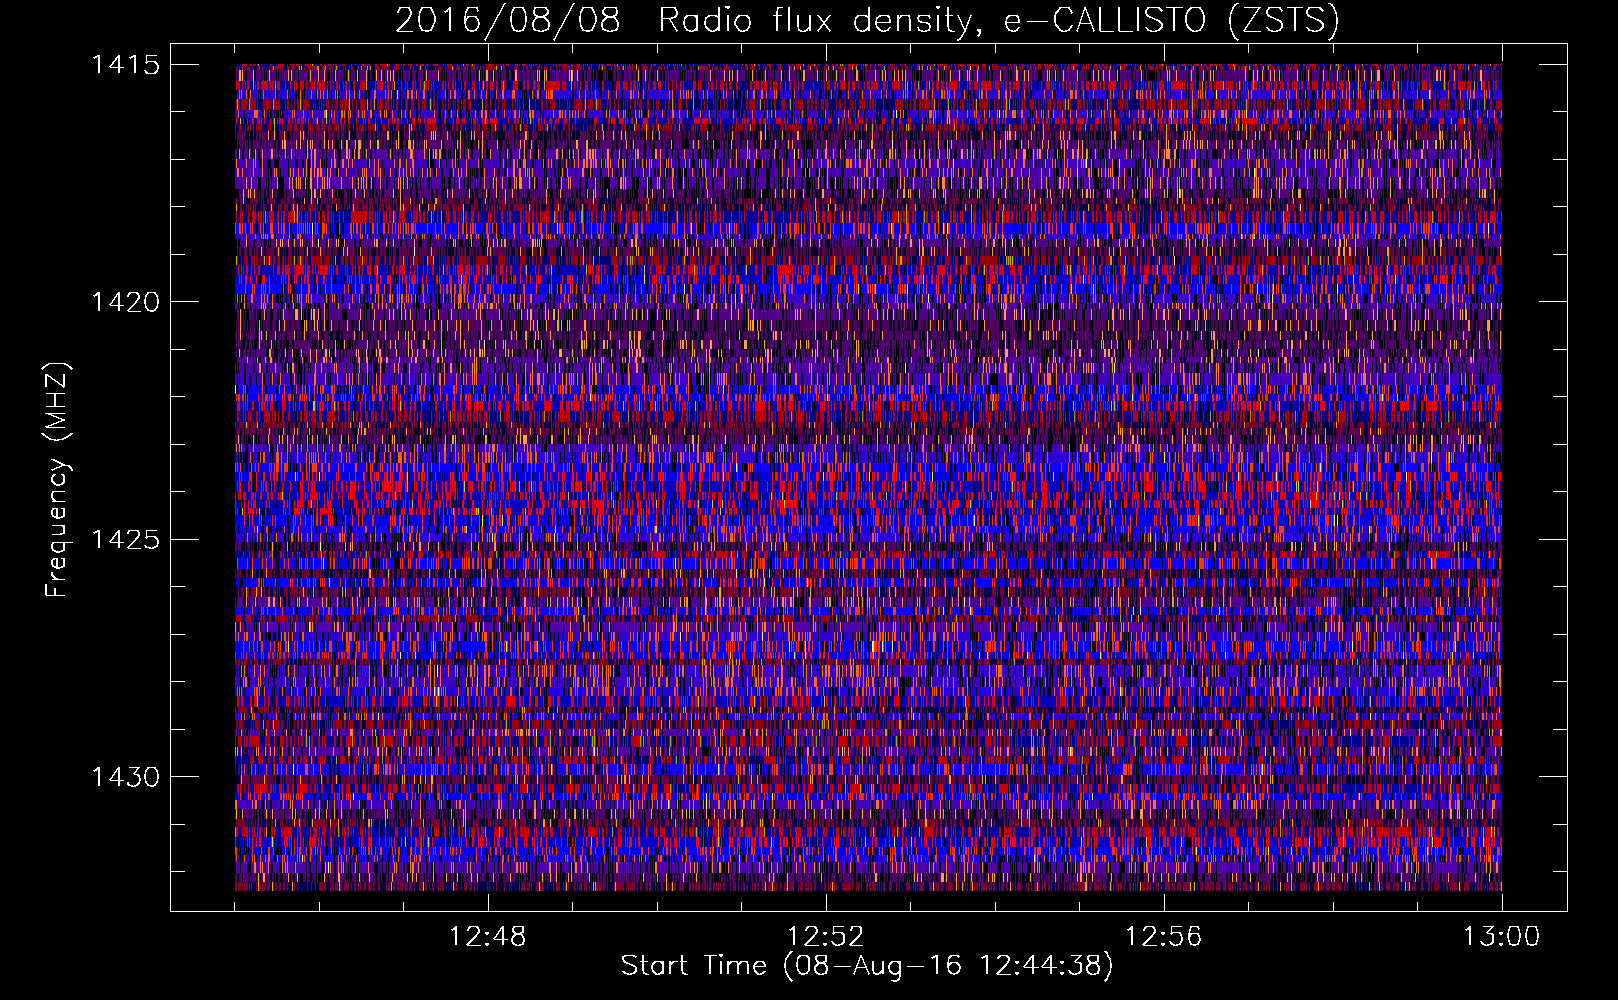The height and width of the screenshot is (1000, 1618).
Task: Click the 'Frequency (MHZ)' axis title
Action: pos(58,480)
